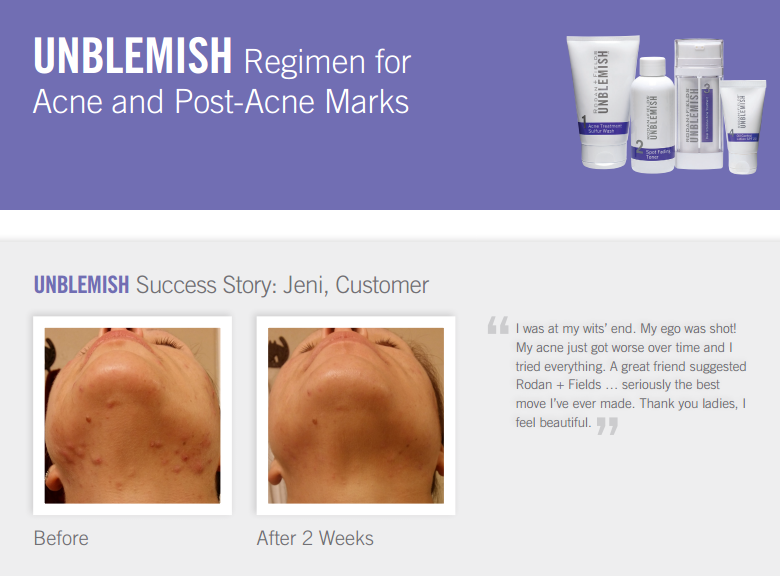Click the large UNBLEMISH header title
780x576 pixels.
pyautogui.click(x=133, y=55)
